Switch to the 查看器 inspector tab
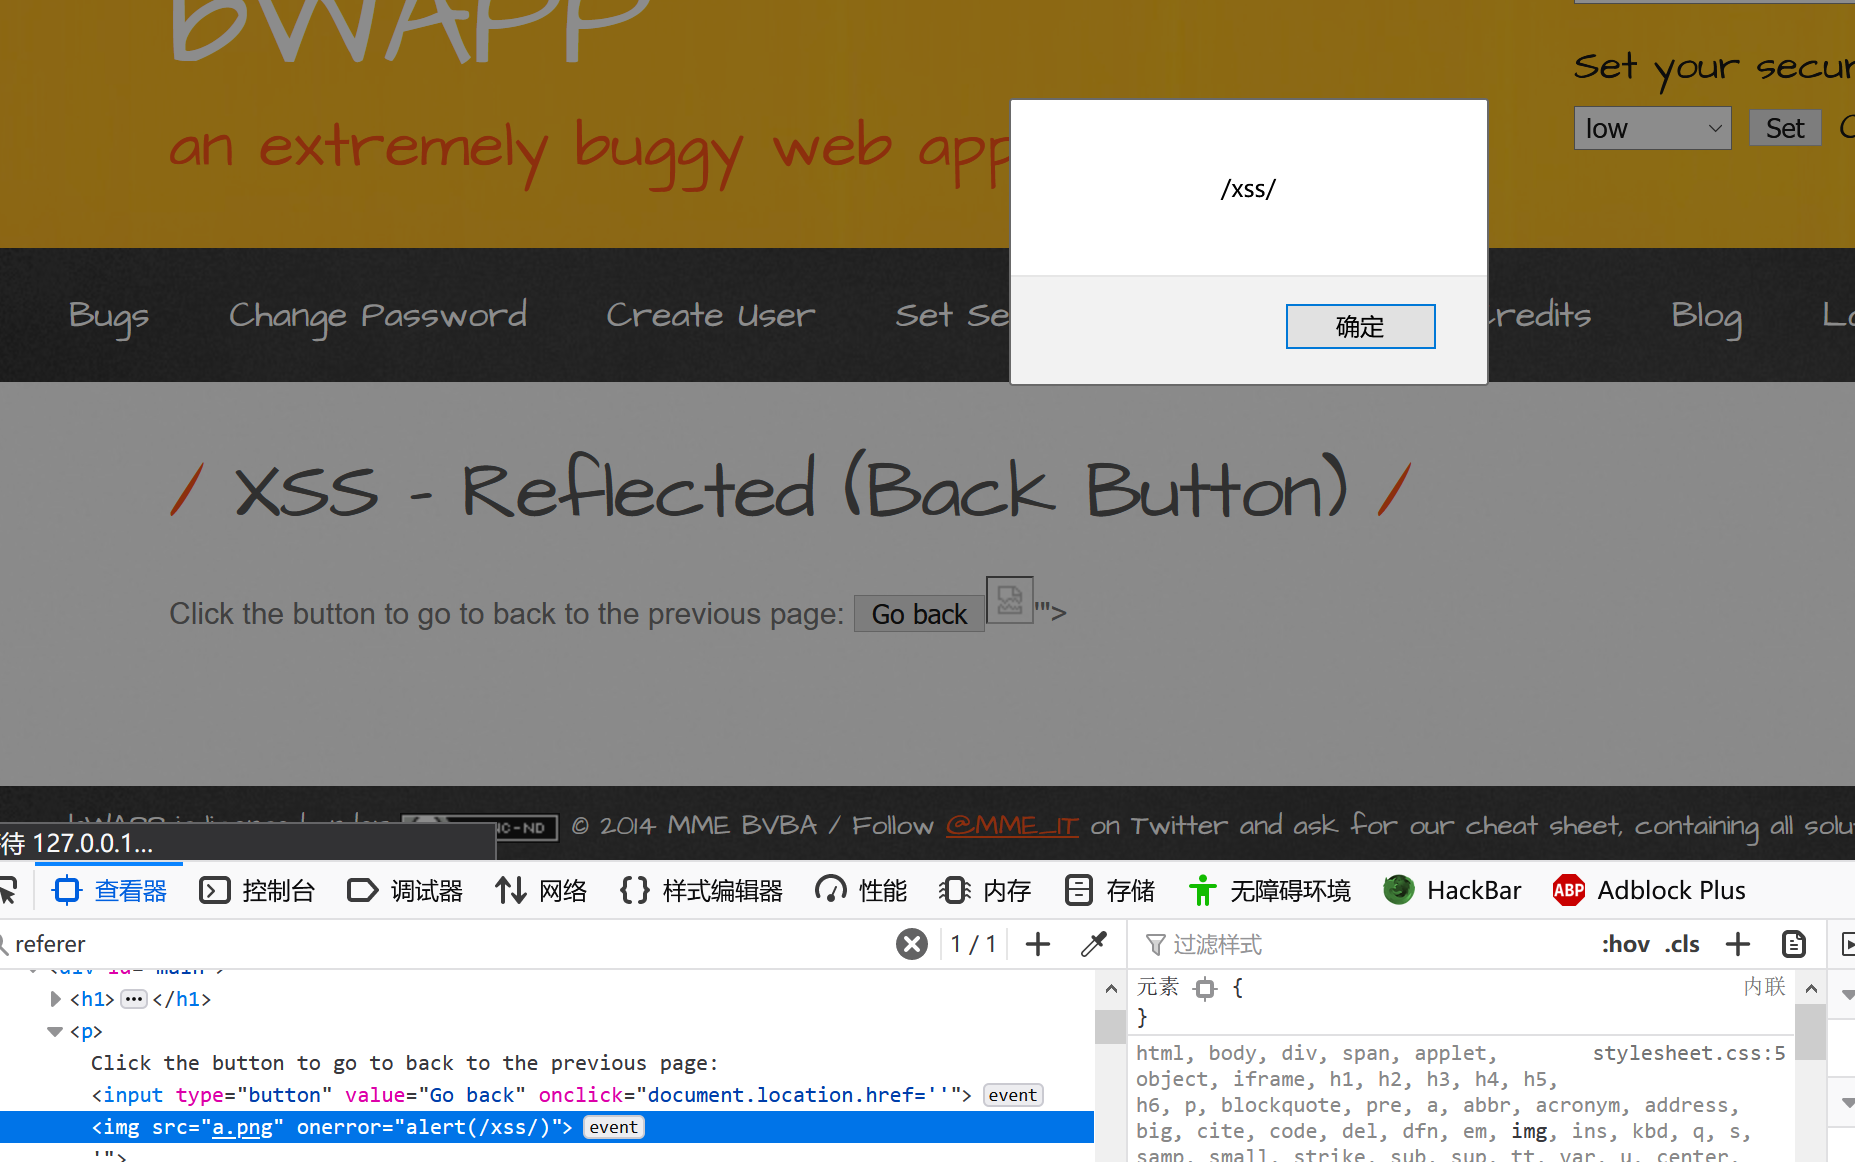Image resolution: width=1855 pixels, height=1162 pixels. click(x=111, y=890)
